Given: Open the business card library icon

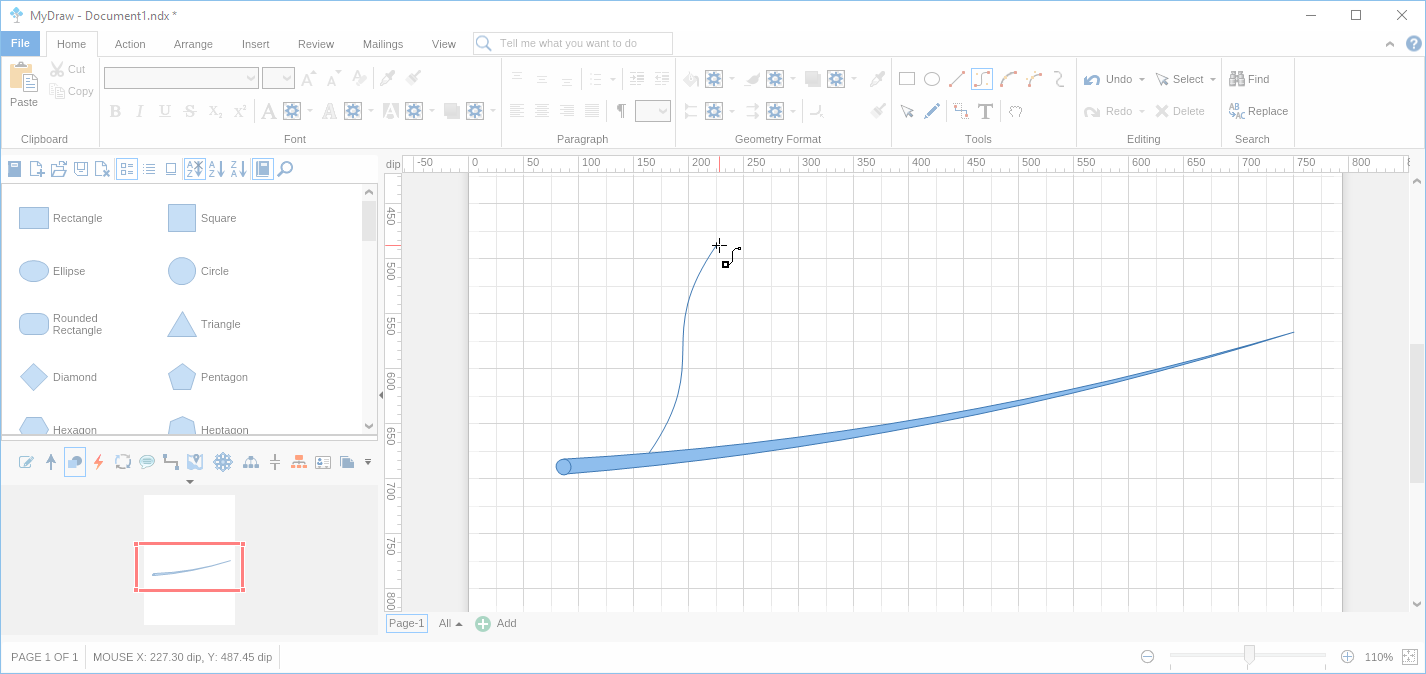Looking at the screenshot, I should click(x=323, y=462).
